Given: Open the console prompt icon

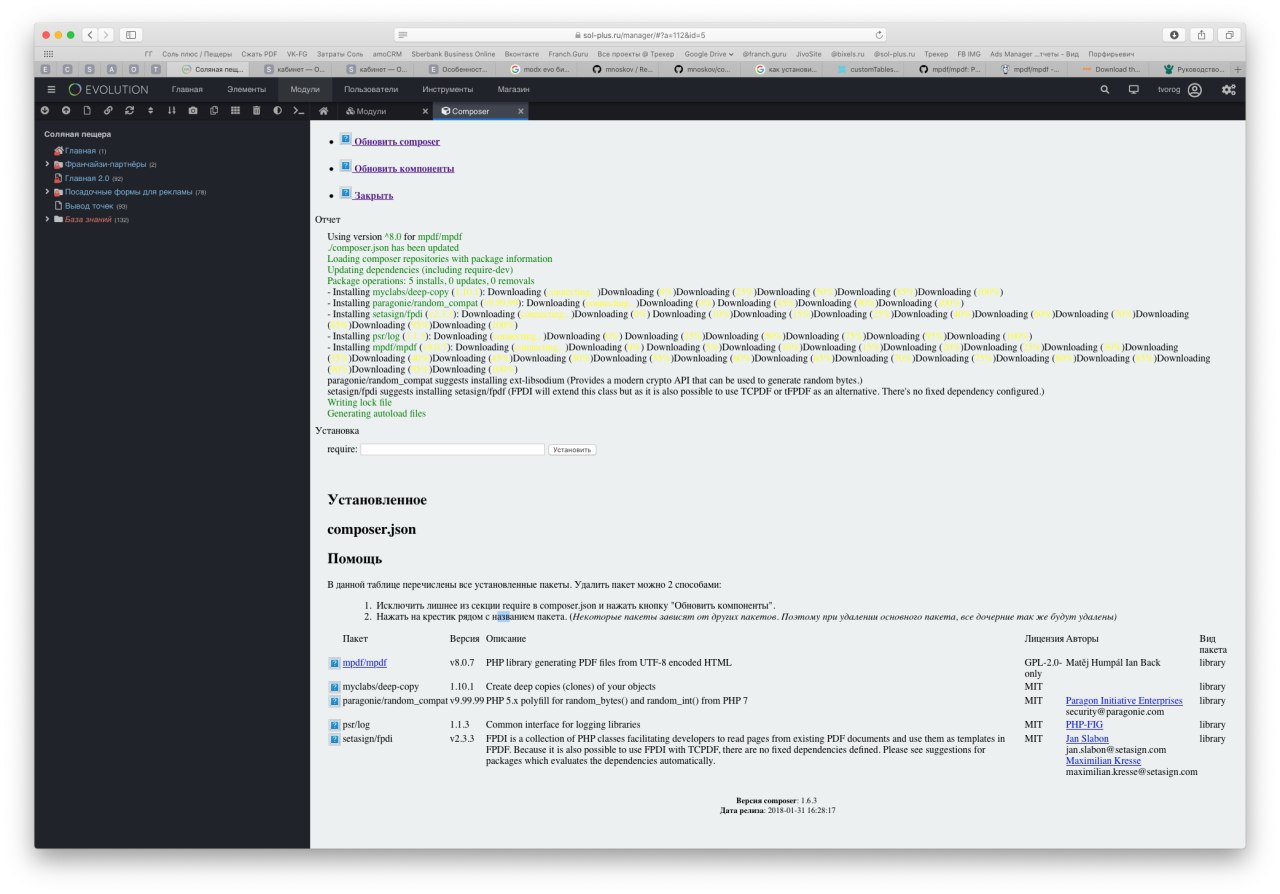Looking at the screenshot, I should click(x=298, y=111).
